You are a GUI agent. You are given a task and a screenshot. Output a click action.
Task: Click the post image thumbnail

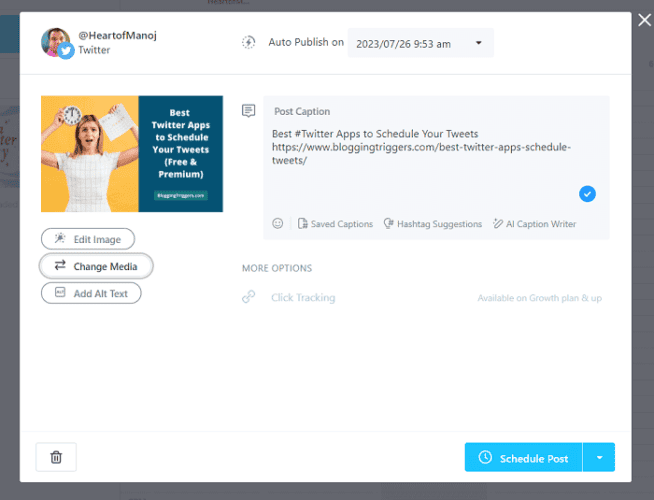(132, 154)
